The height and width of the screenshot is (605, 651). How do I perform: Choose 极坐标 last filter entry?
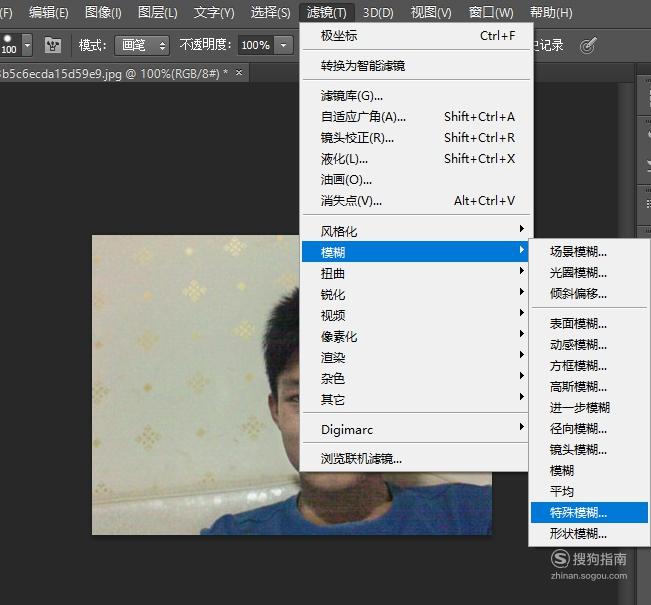coord(417,36)
